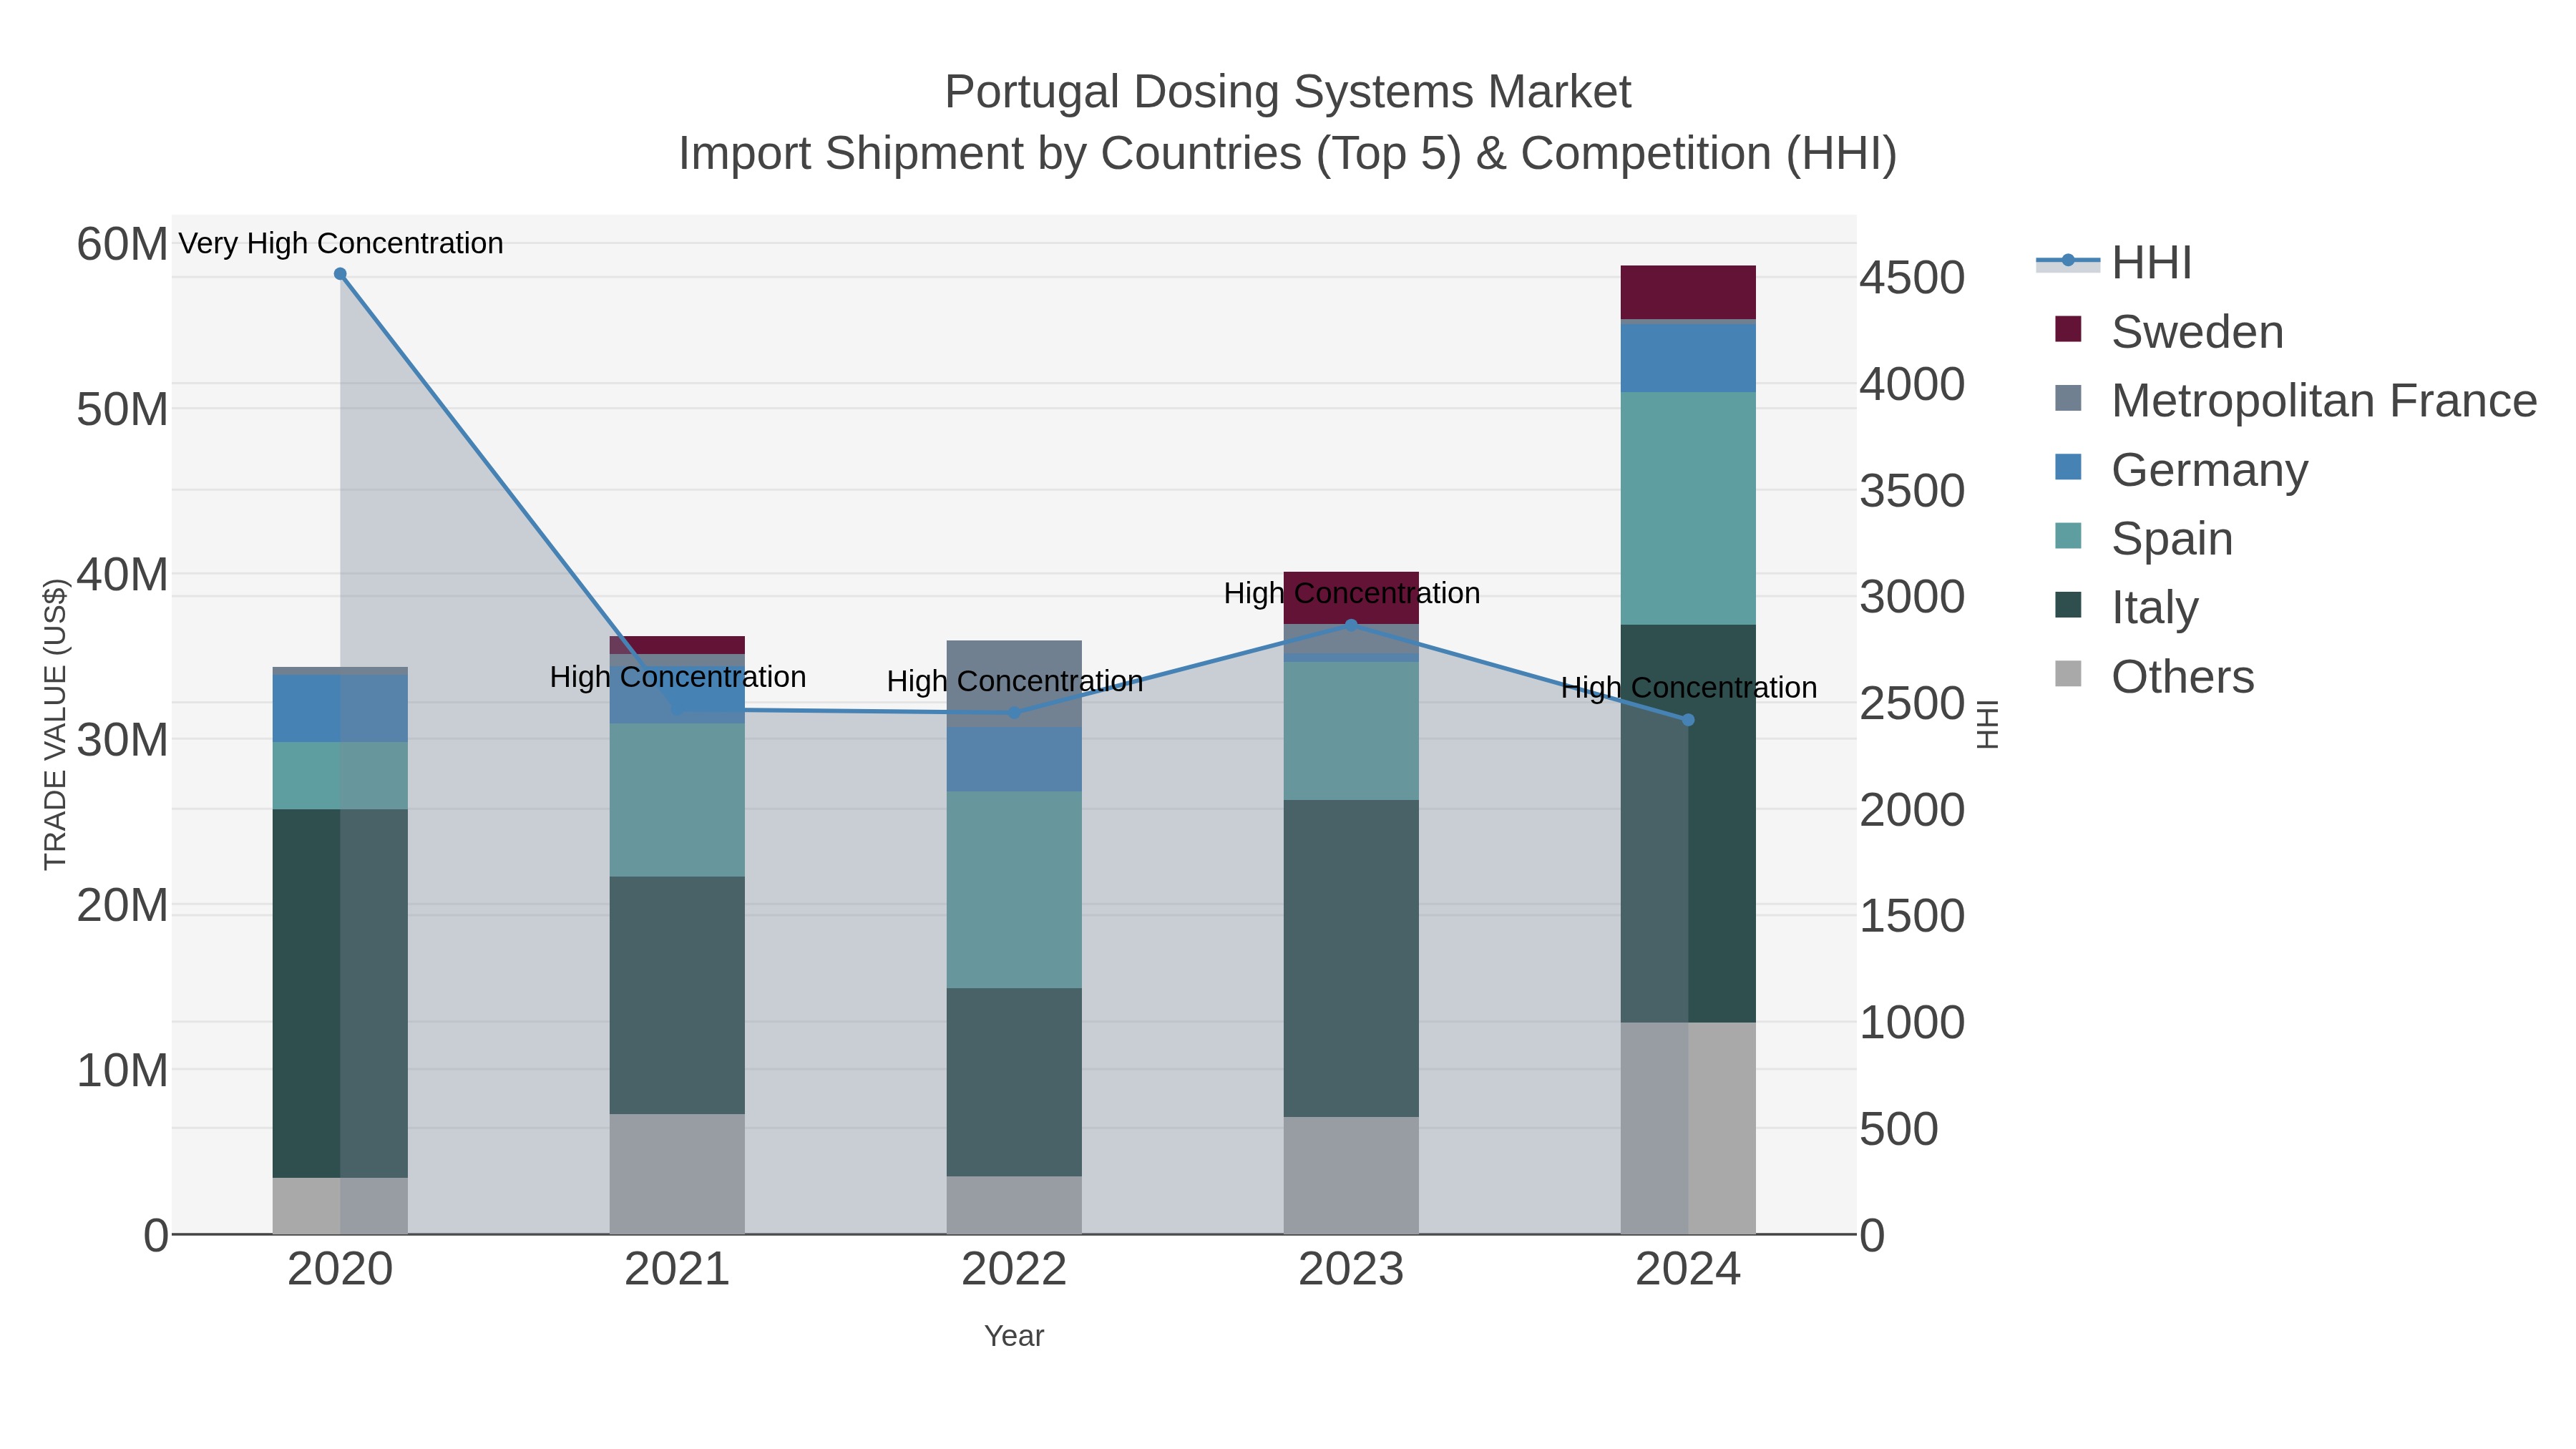The width and height of the screenshot is (2576, 1449).
Task: Click the Others gray legend swatch
Action: click(2068, 674)
